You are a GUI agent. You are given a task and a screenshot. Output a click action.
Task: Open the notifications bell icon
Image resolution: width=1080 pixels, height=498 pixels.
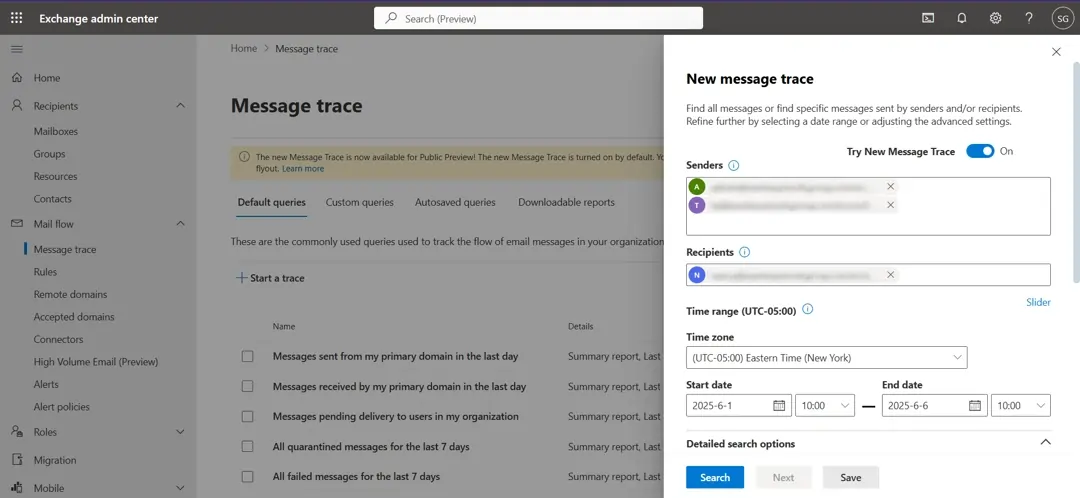tap(962, 19)
